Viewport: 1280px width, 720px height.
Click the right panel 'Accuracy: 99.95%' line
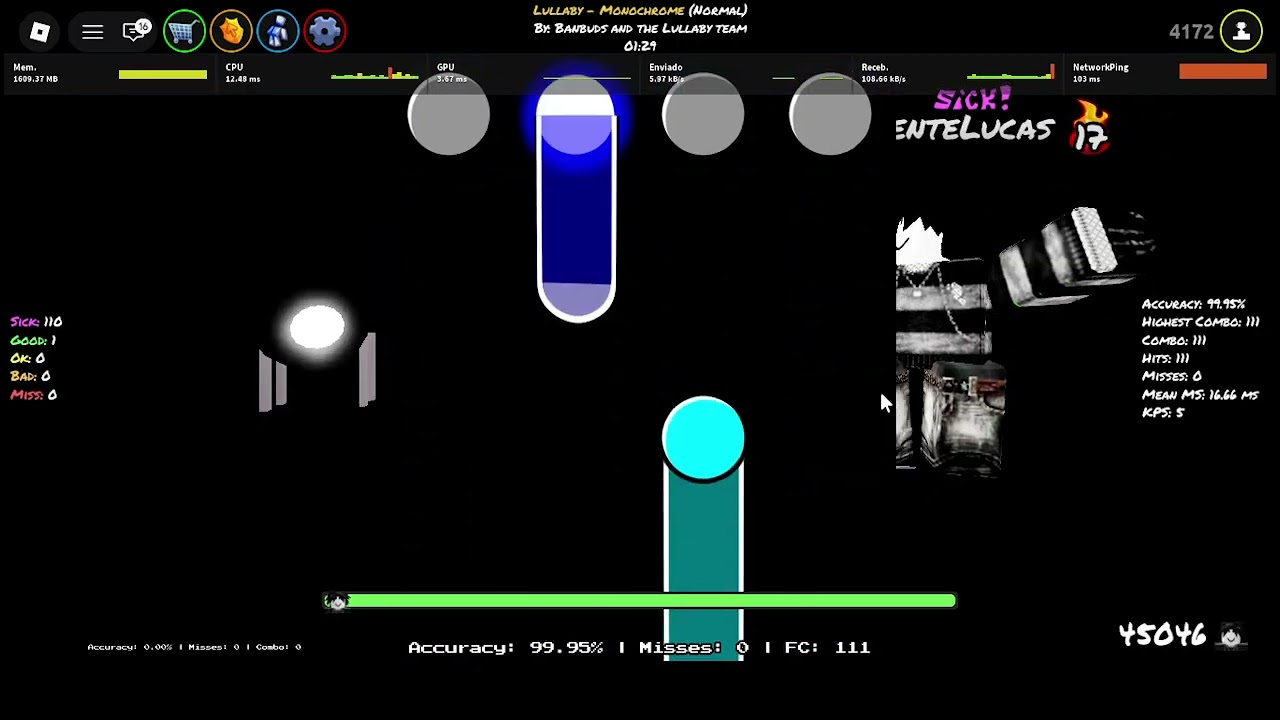coord(1194,304)
